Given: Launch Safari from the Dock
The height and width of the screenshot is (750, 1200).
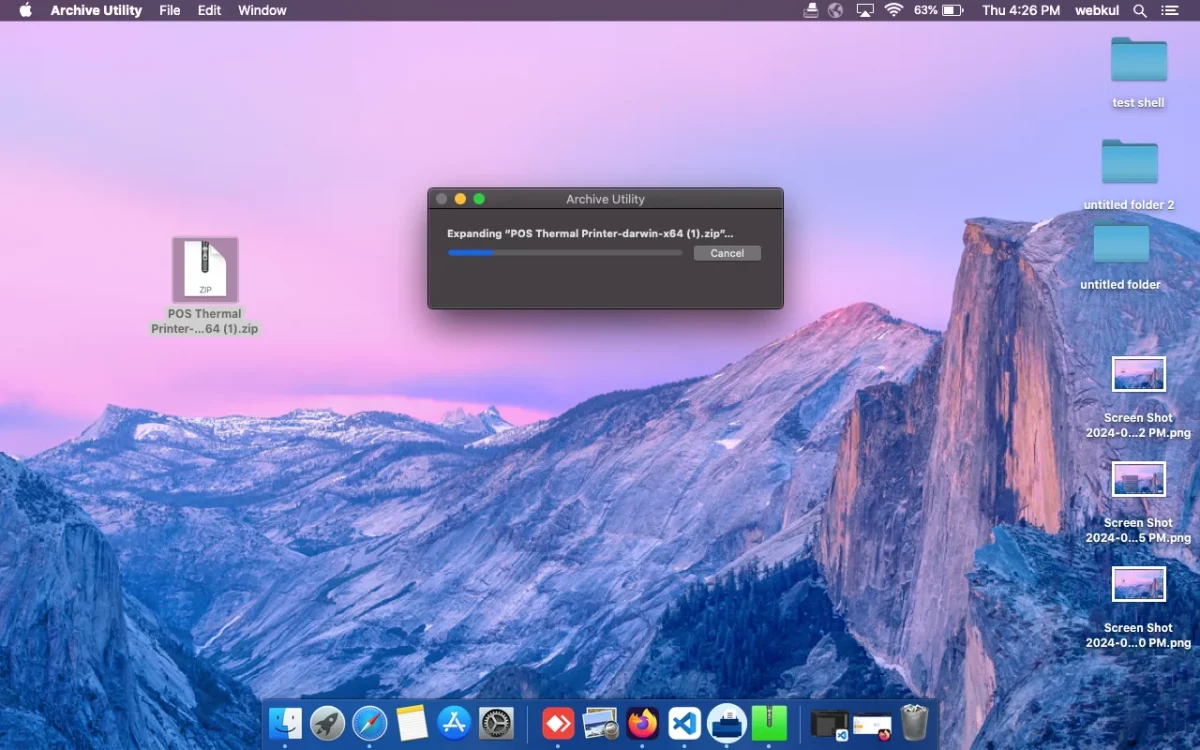Looking at the screenshot, I should [x=369, y=722].
